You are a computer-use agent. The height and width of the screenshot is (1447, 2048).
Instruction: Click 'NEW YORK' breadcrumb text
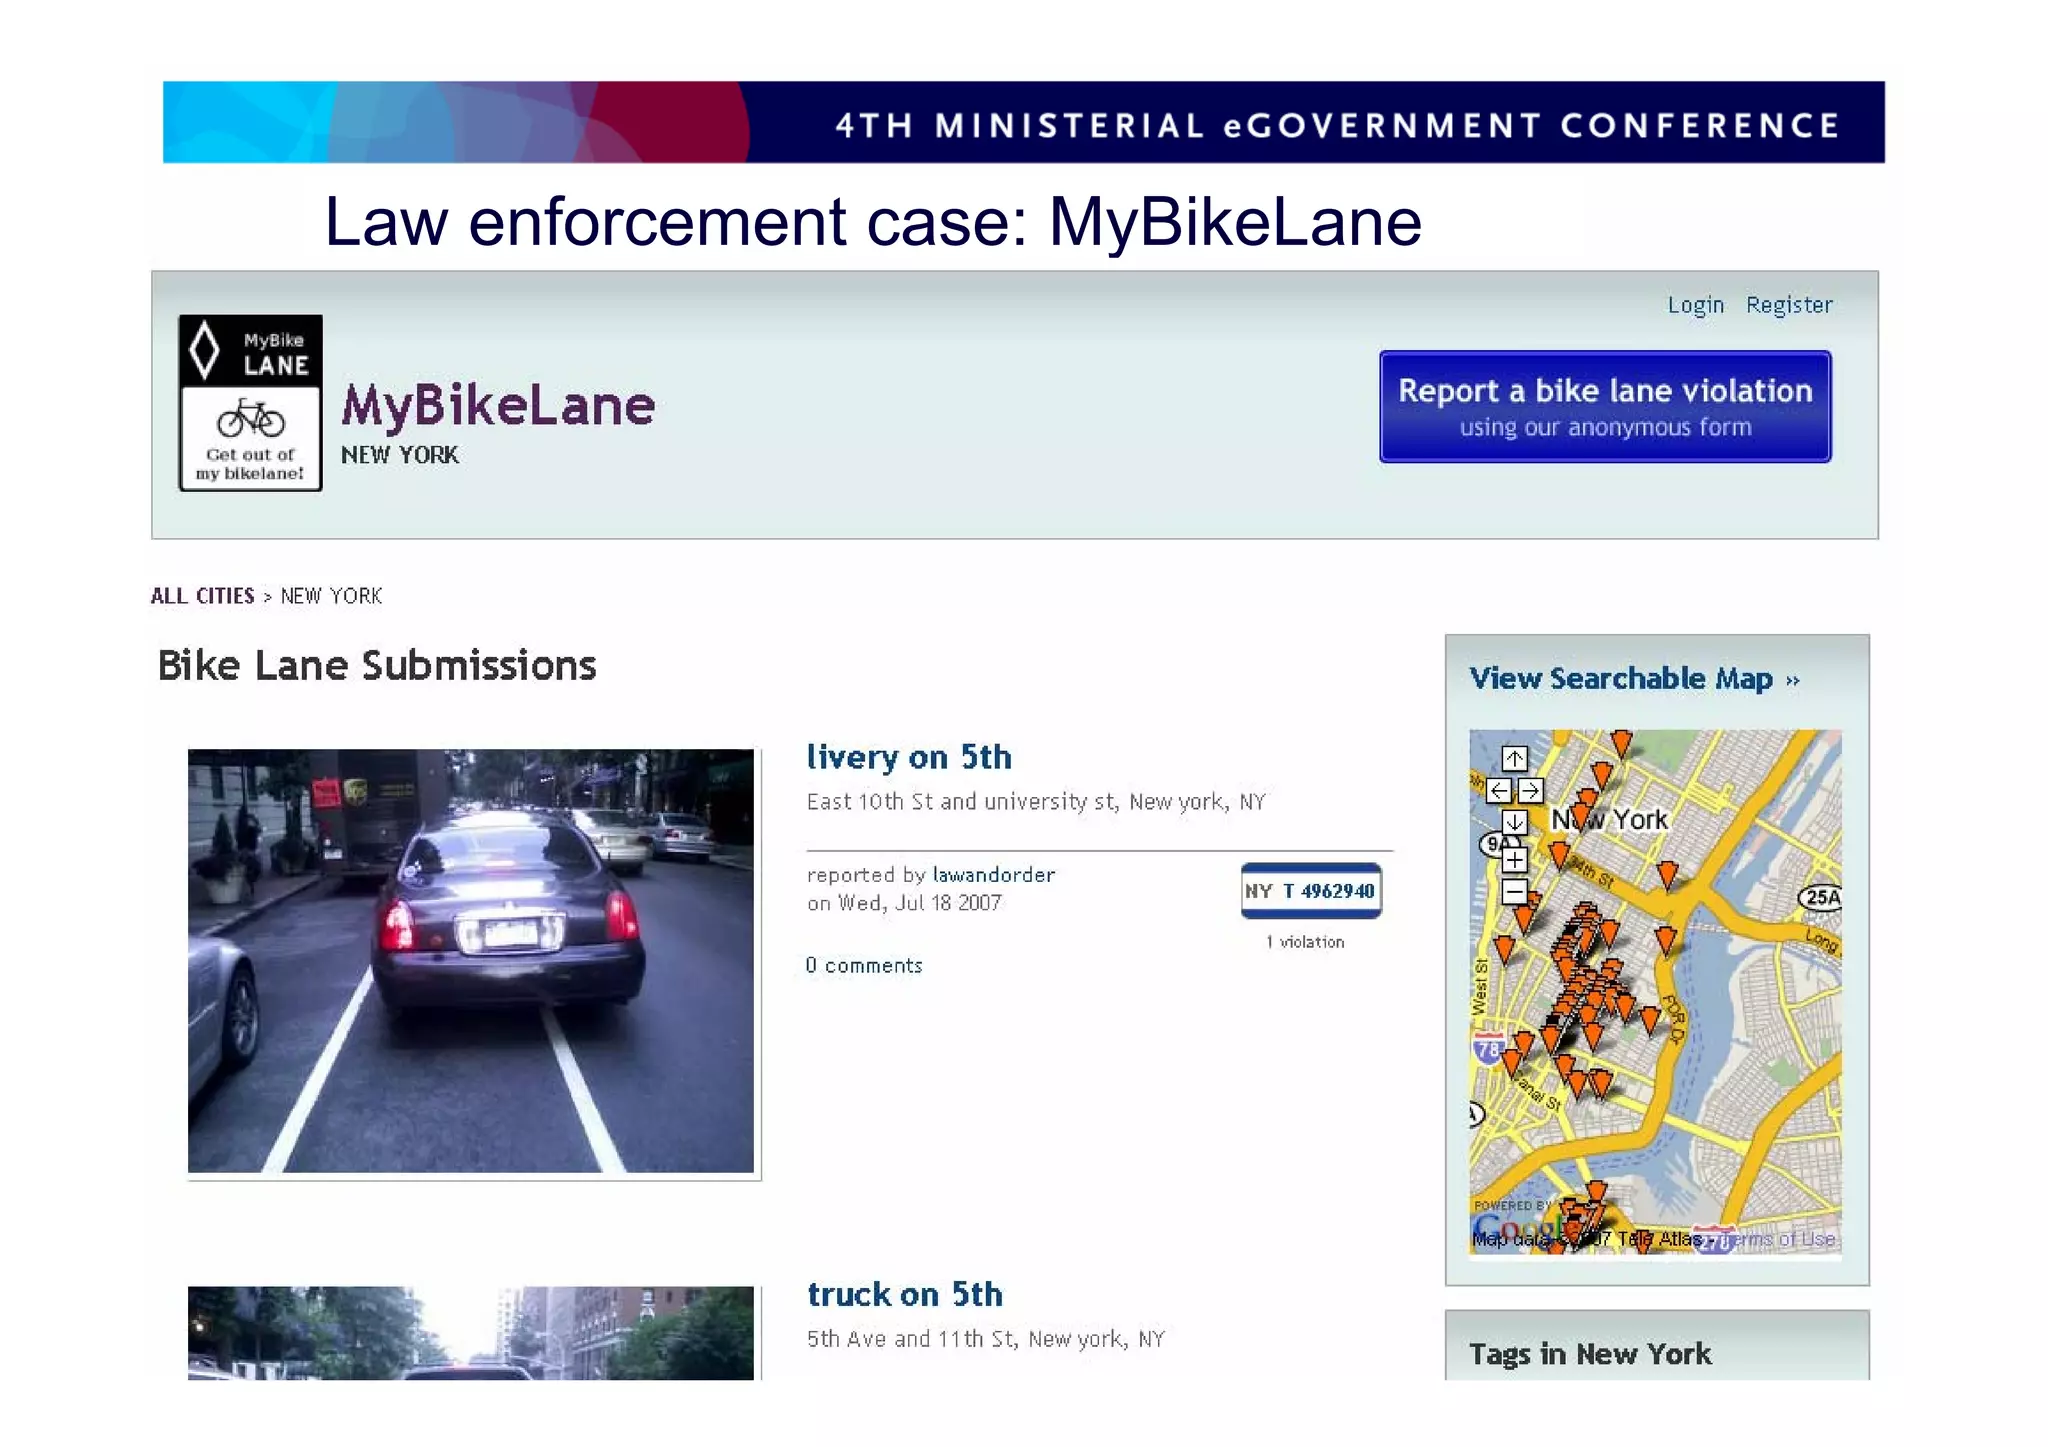pos(332,596)
